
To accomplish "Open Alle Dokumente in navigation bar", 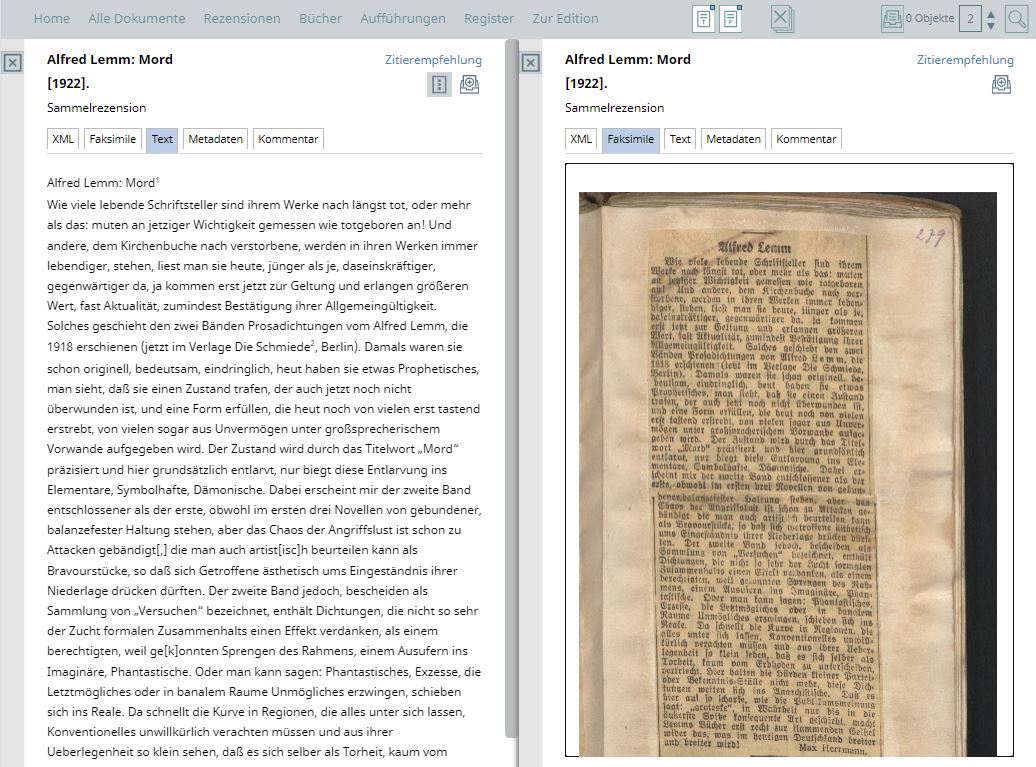I will click(137, 18).
